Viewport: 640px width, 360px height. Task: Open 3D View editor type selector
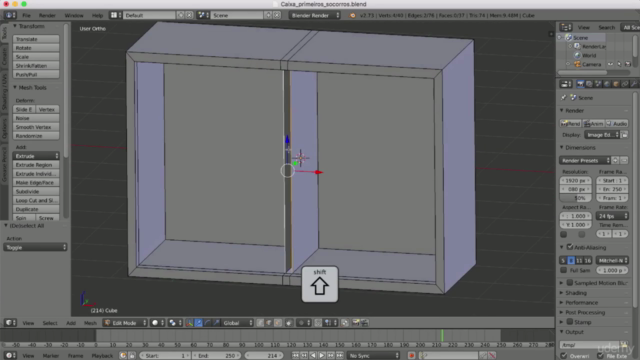(10, 322)
